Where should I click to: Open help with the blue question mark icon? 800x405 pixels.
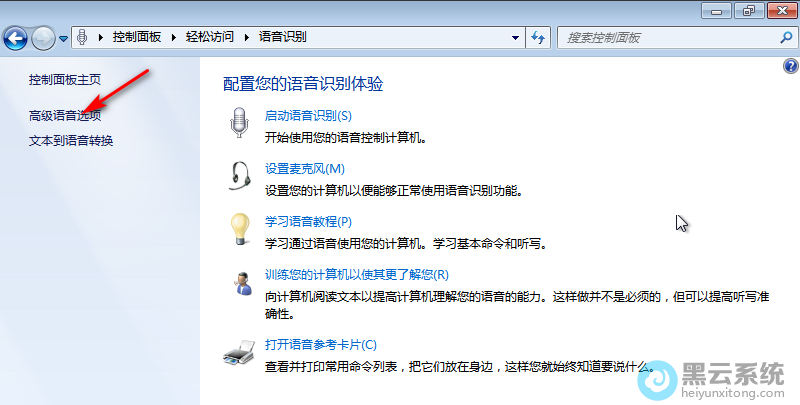point(790,66)
